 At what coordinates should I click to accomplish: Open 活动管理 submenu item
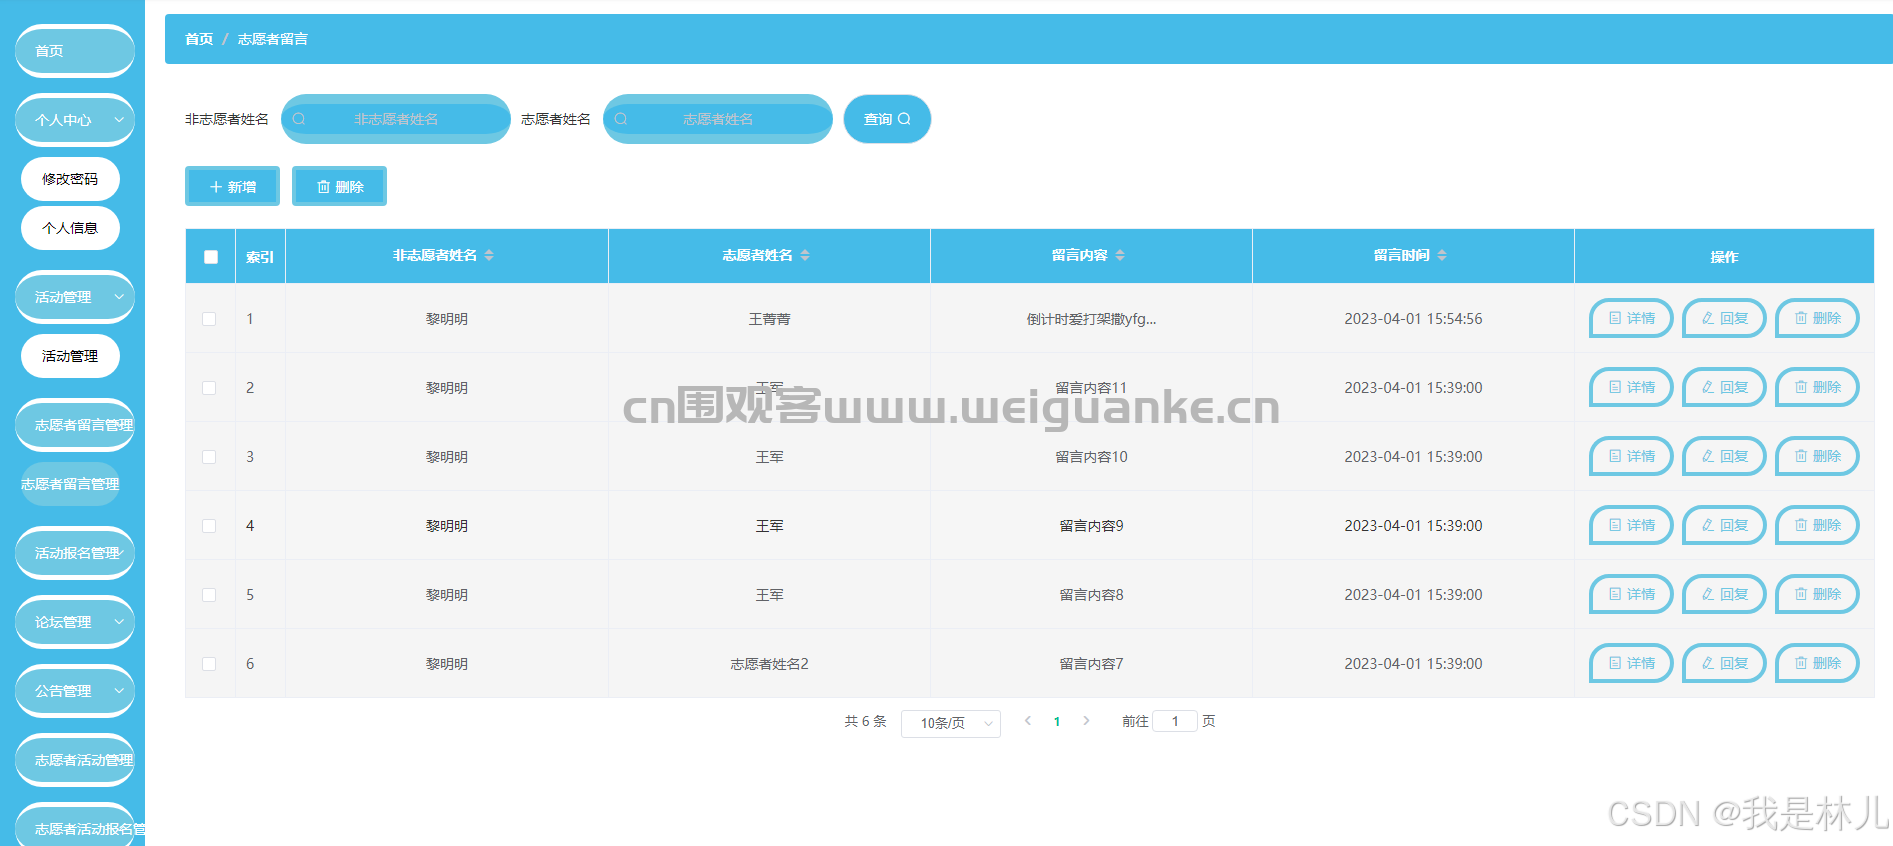(70, 356)
